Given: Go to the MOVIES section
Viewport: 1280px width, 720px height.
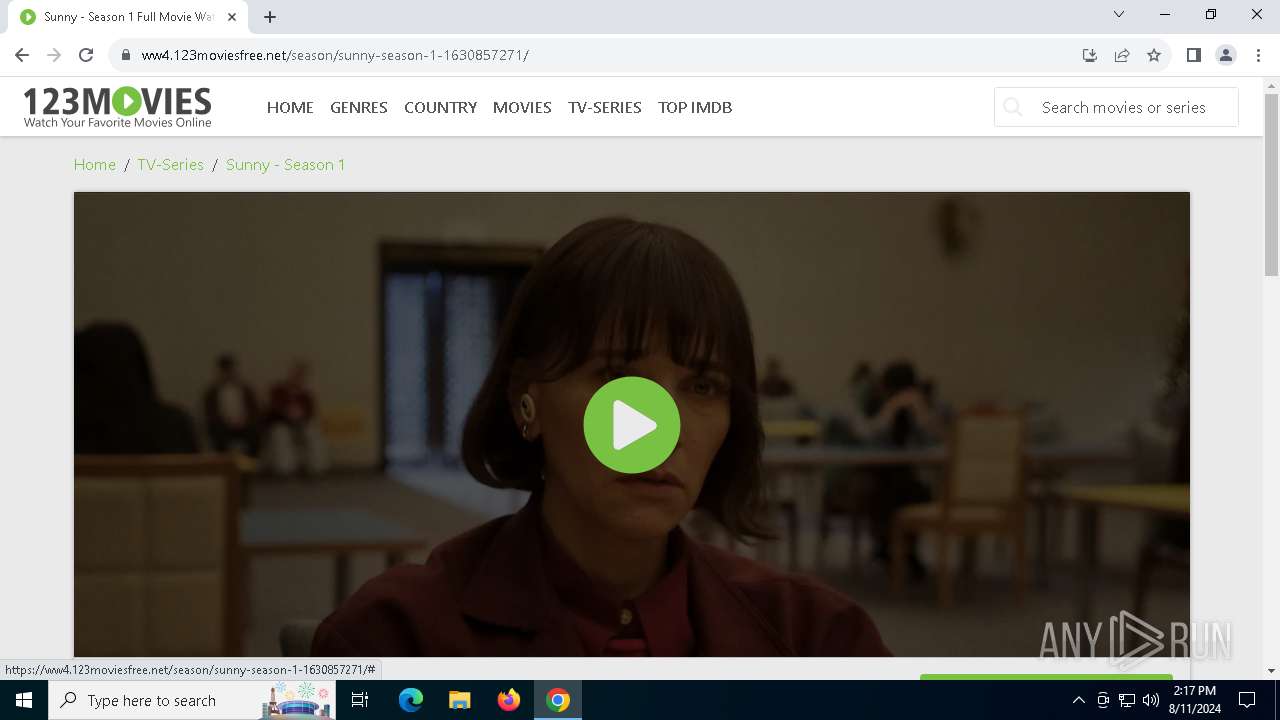Looking at the screenshot, I should pos(522,107).
